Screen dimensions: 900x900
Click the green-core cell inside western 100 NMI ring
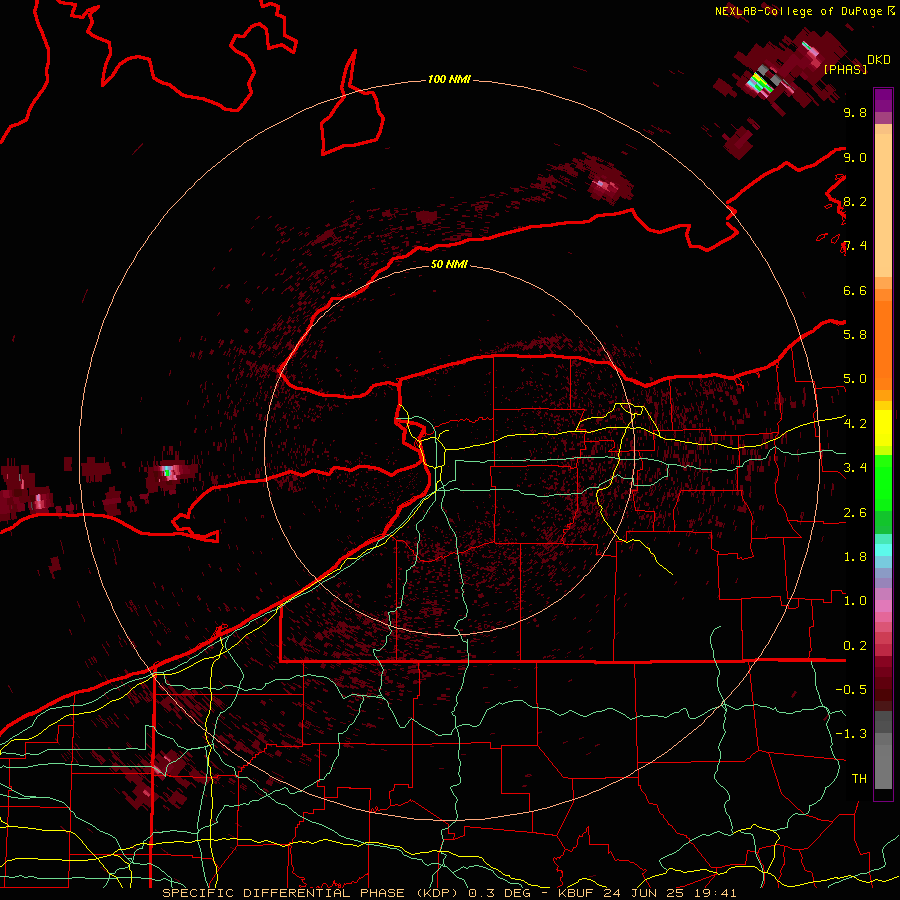(169, 472)
